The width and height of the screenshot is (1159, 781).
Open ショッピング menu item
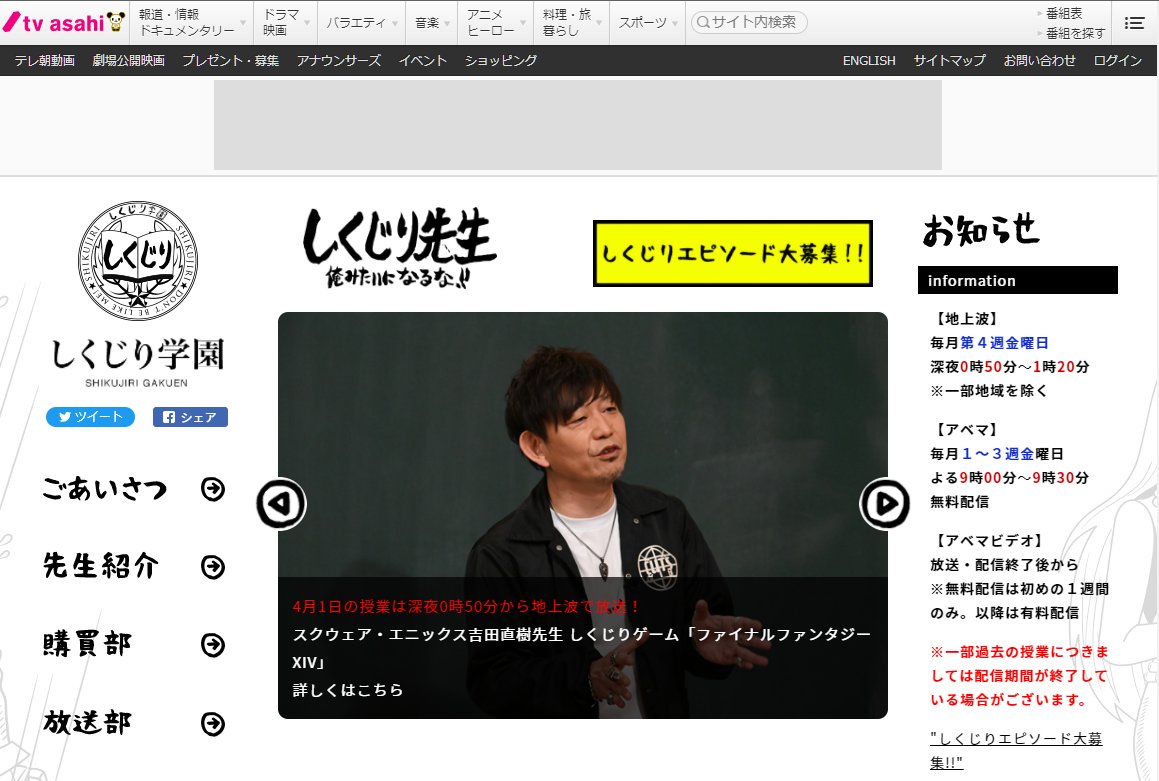tap(500, 61)
